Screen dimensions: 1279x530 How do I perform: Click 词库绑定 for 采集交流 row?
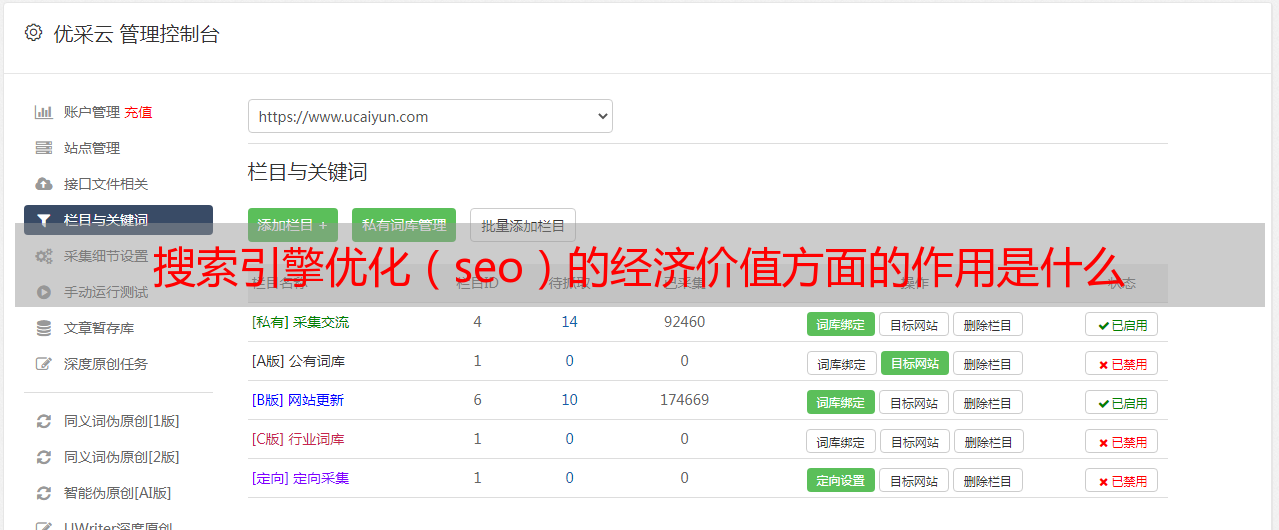click(841, 324)
